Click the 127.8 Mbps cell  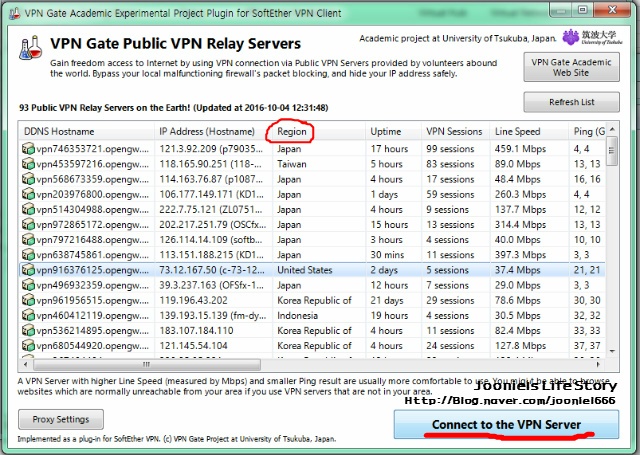(x=520, y=345)
